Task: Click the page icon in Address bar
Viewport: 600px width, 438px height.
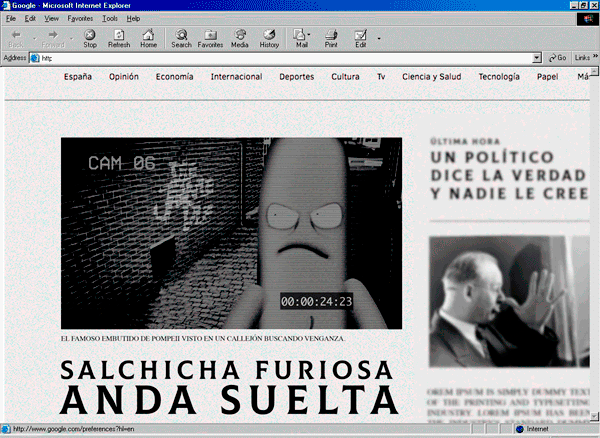Action: [35, 58]
